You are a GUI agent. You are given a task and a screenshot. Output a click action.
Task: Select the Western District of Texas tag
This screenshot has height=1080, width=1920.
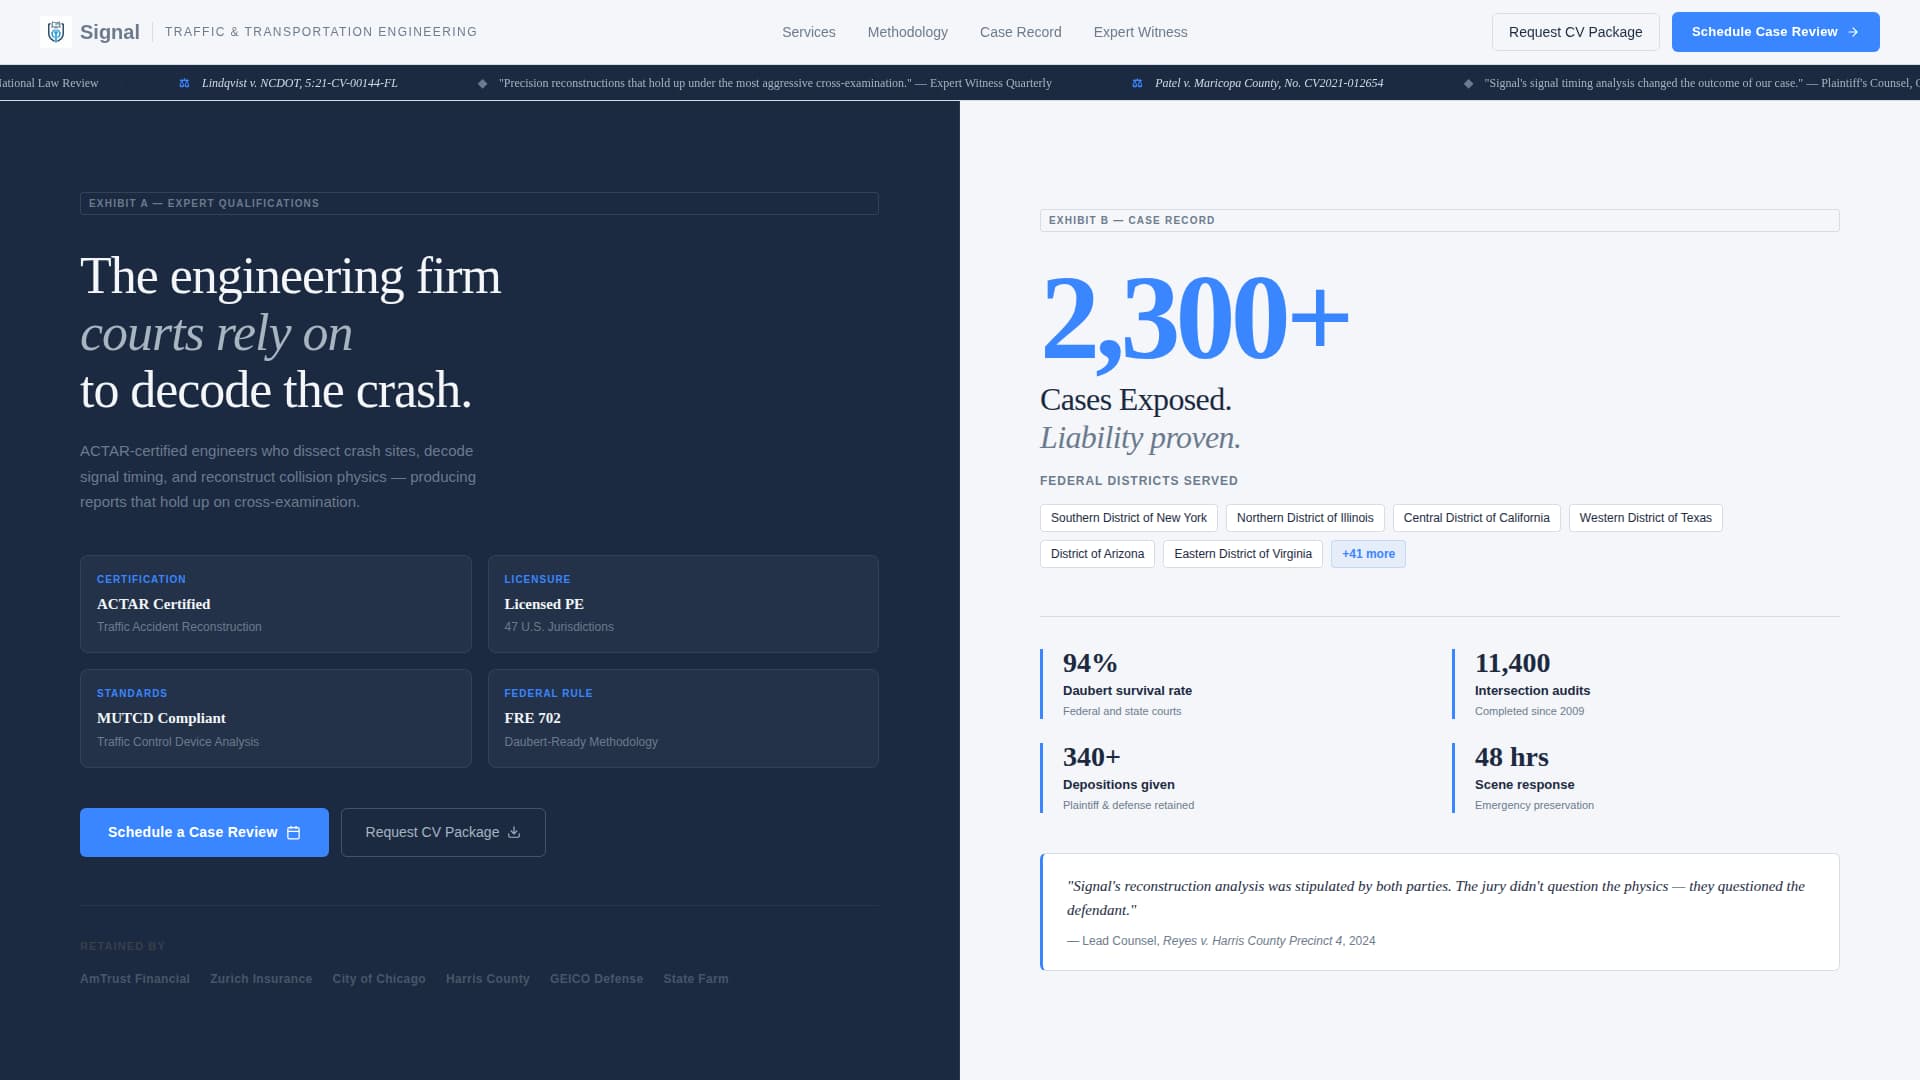1645,518
